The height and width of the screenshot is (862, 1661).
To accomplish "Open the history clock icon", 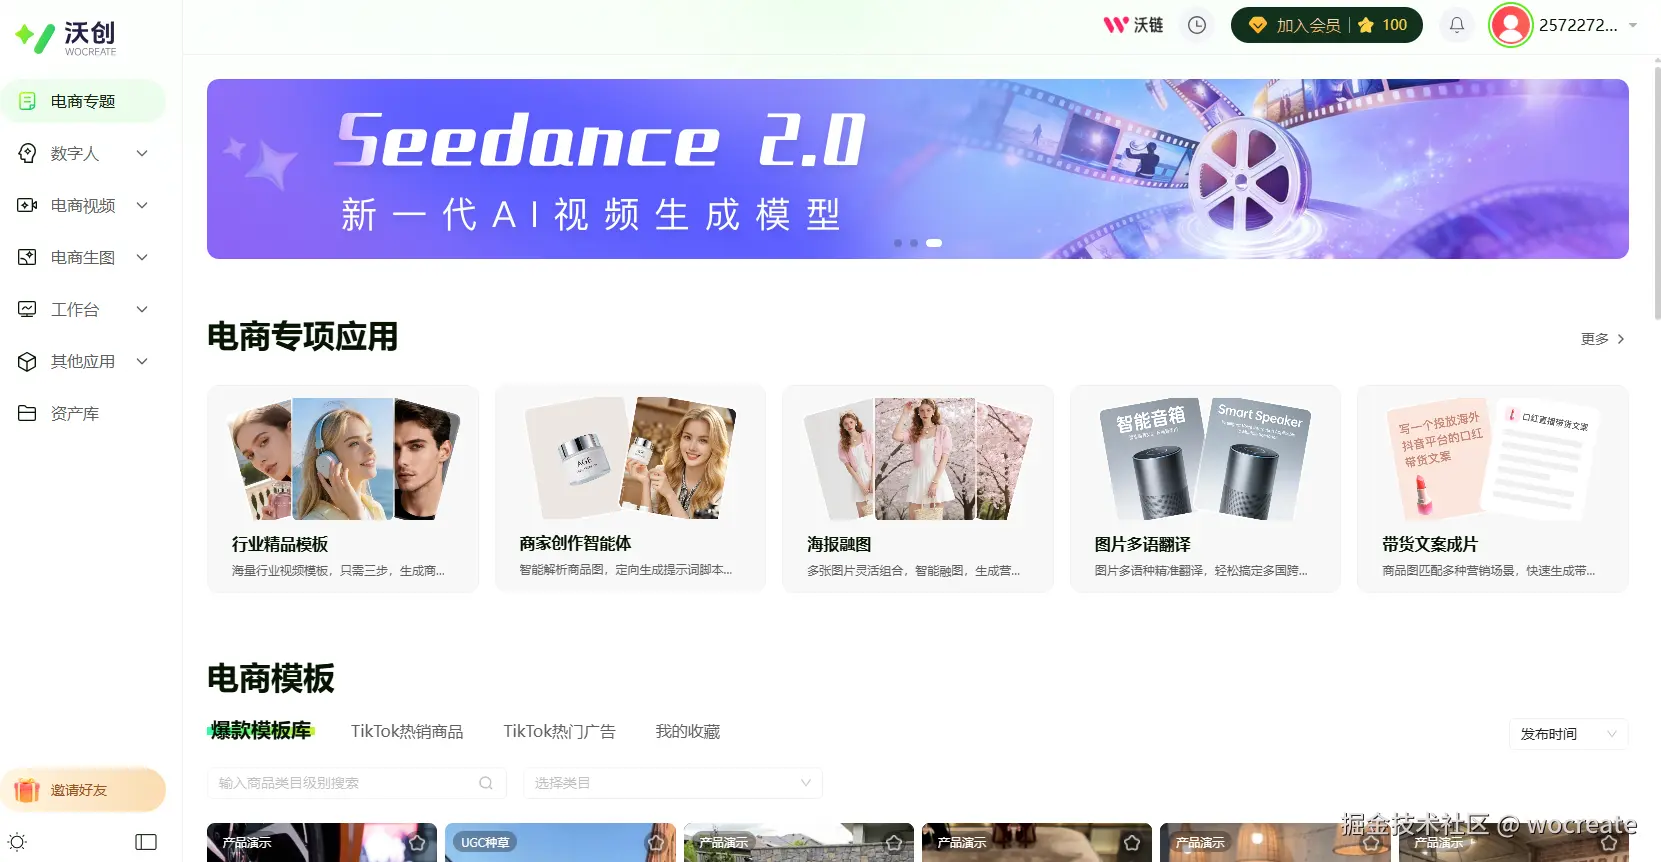I will click(1197, 25).
